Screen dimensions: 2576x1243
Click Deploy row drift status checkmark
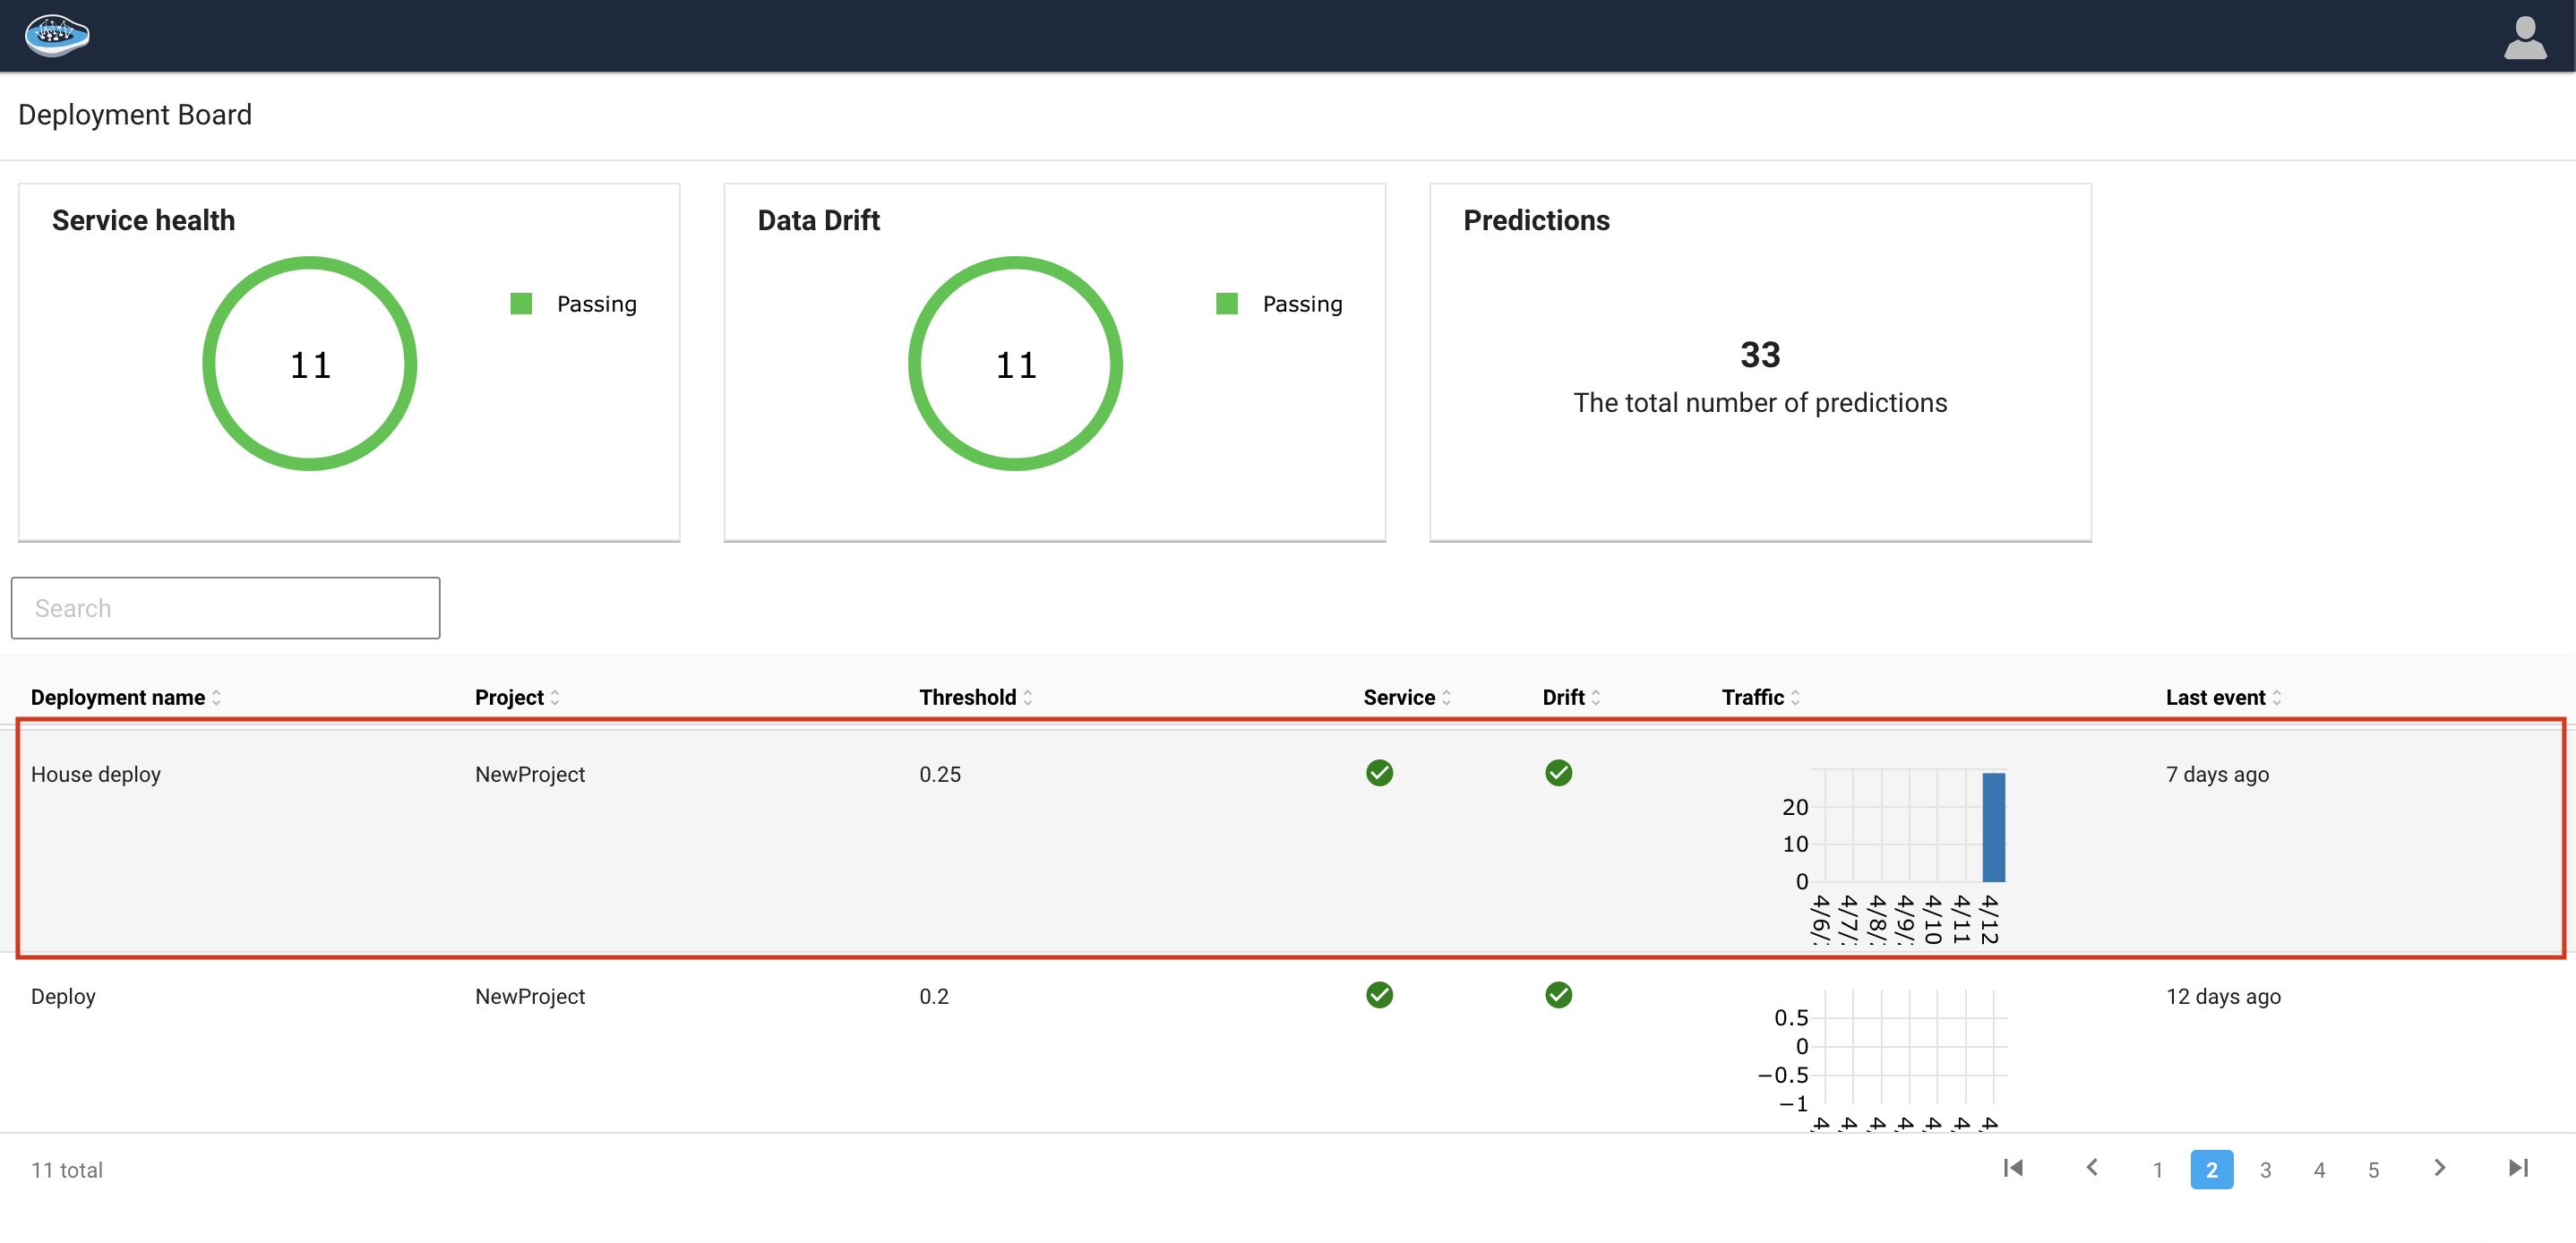click(x=1558, y=995)
